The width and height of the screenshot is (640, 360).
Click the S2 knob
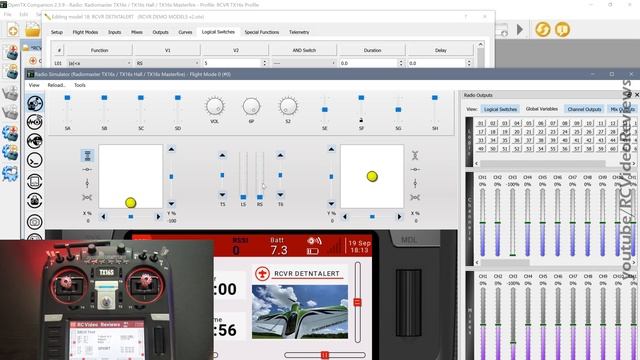[x=288, y=106]
